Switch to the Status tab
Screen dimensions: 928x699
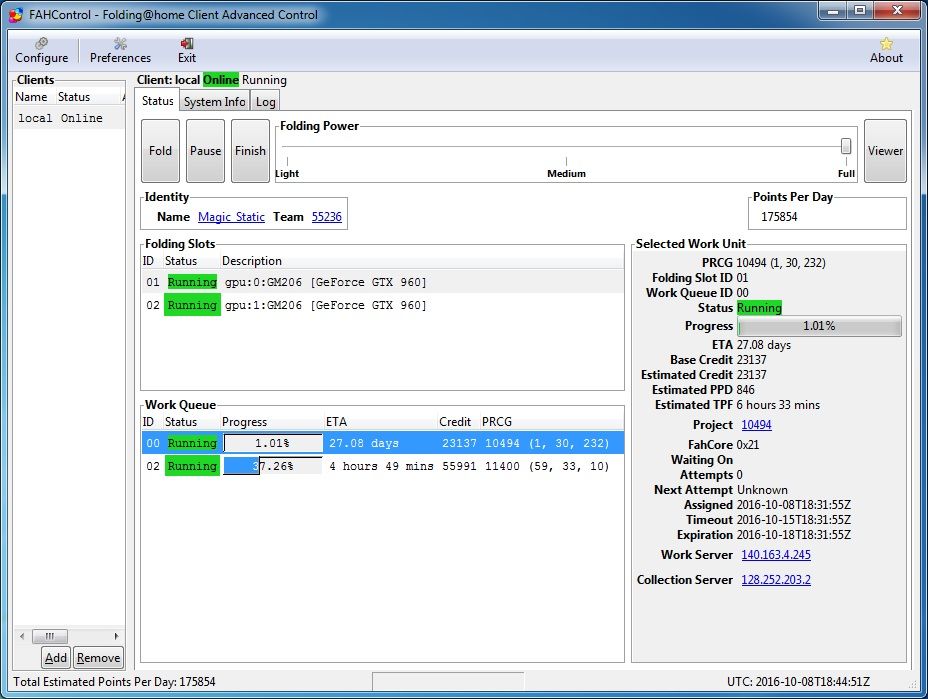pyautogui.click(x=157, y=101)
